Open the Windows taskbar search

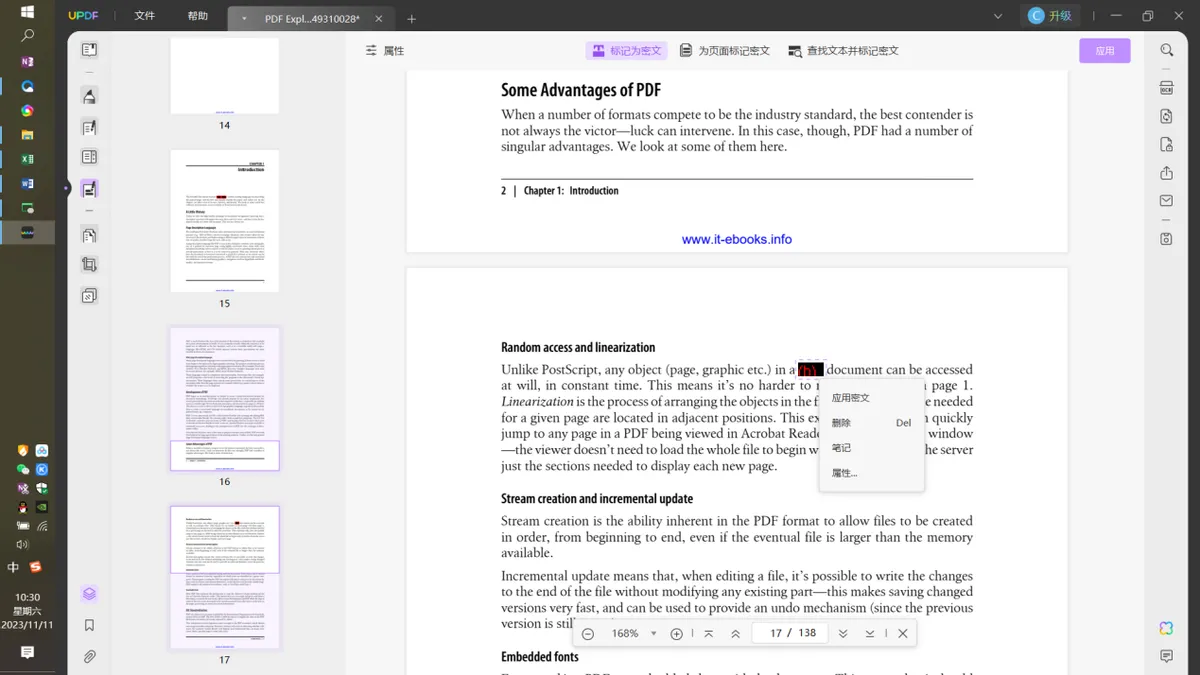pos(27,36)
